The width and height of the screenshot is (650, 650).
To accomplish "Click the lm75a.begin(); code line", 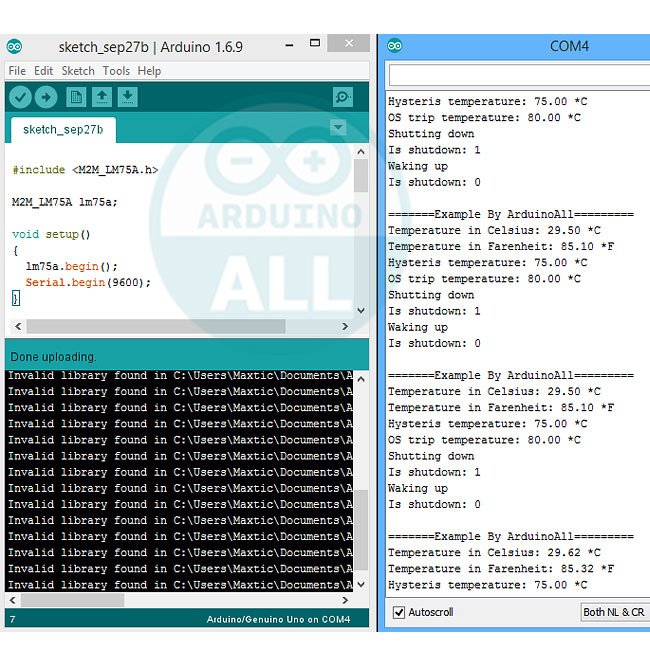I will pos(72,267).
